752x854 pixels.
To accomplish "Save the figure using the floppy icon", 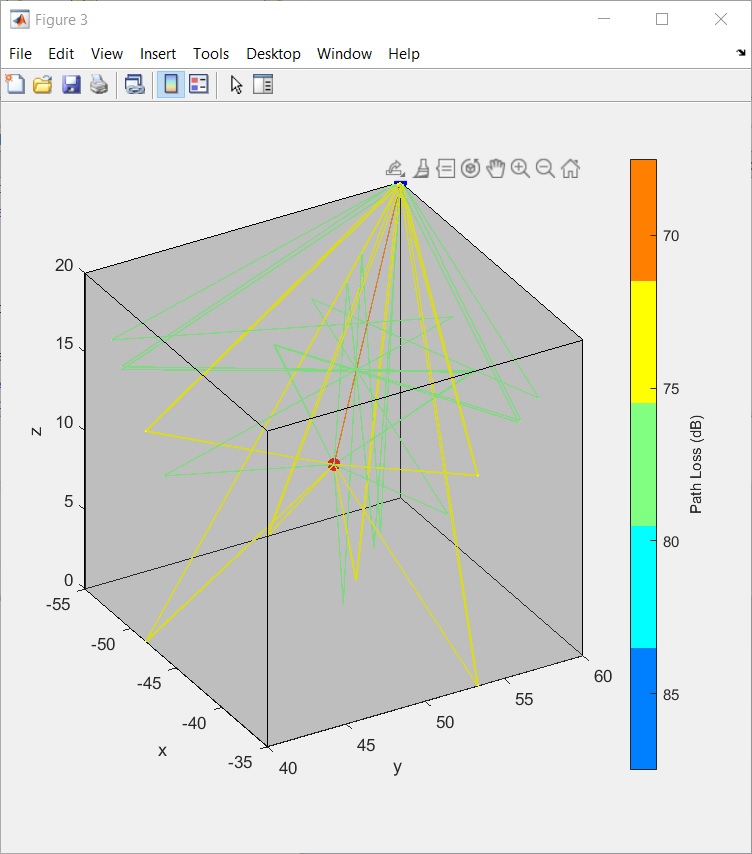I will pyautogui.click(x=71, y=85).
